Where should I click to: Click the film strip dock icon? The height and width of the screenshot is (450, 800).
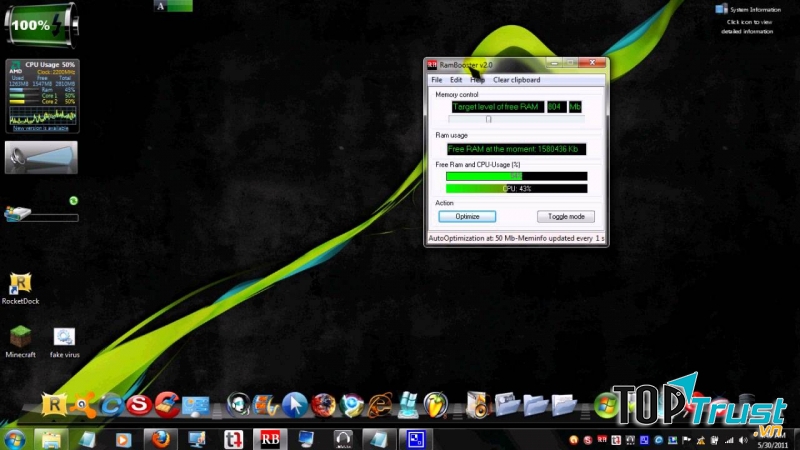(x=266, y=405)
